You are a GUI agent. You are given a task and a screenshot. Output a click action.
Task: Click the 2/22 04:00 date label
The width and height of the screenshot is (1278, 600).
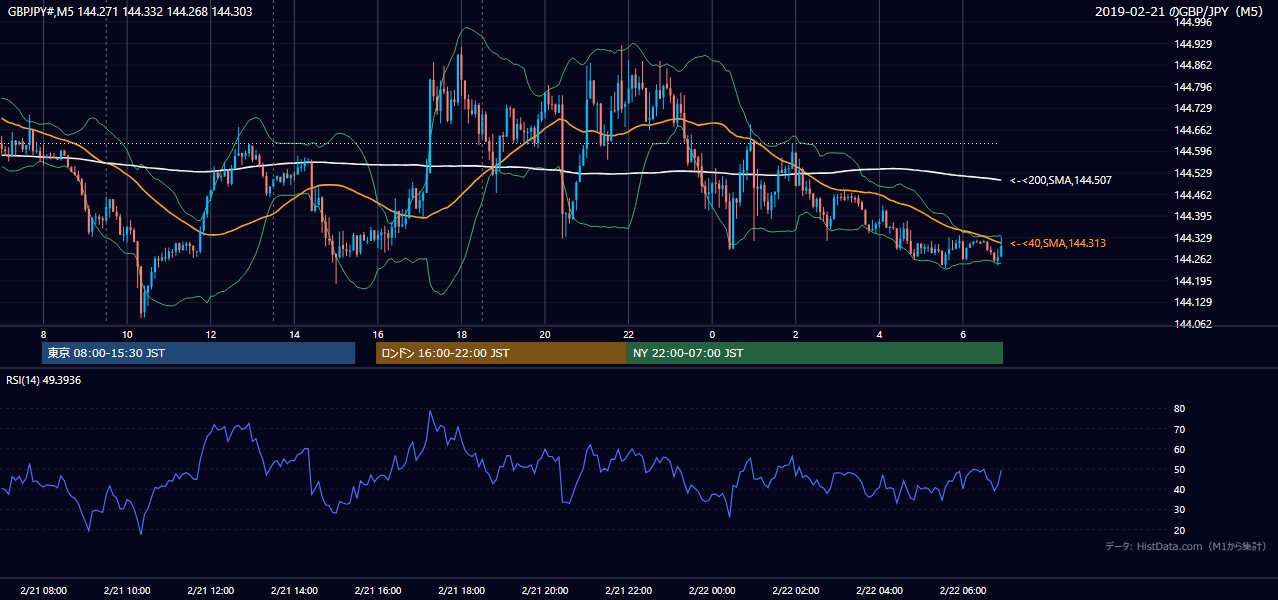[879, 591]
